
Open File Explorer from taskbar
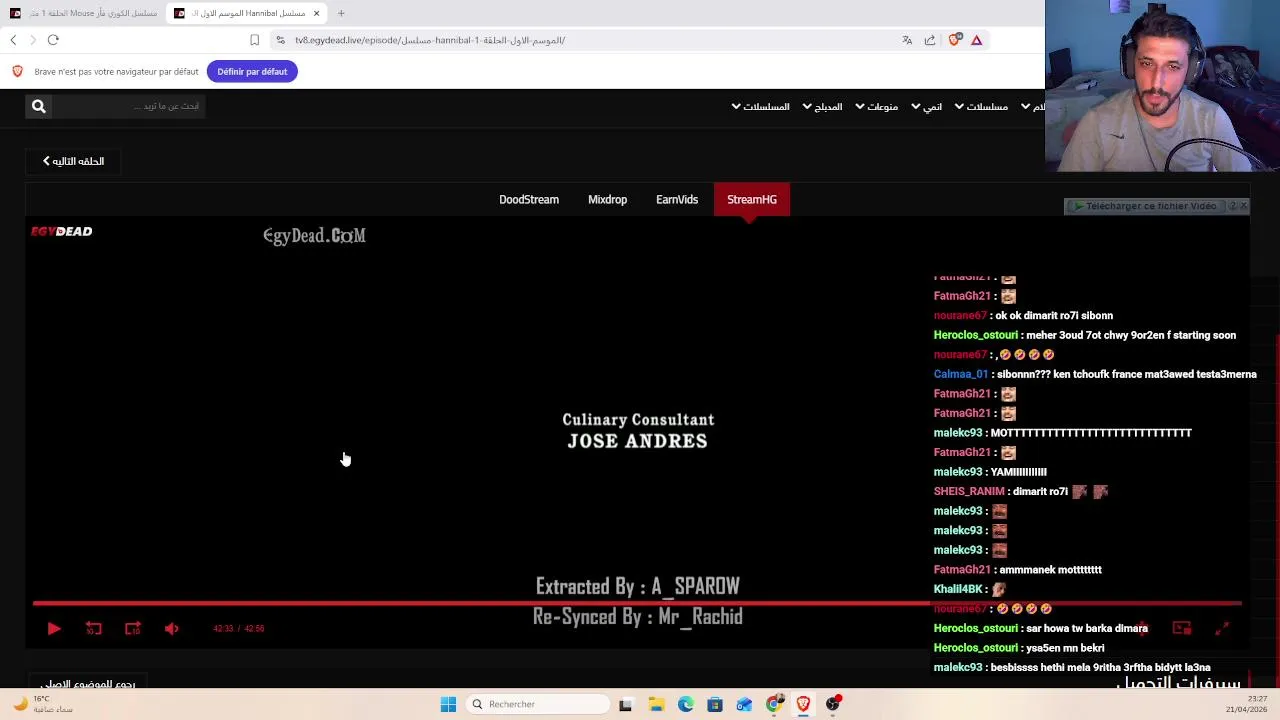[x=656, y=704]
